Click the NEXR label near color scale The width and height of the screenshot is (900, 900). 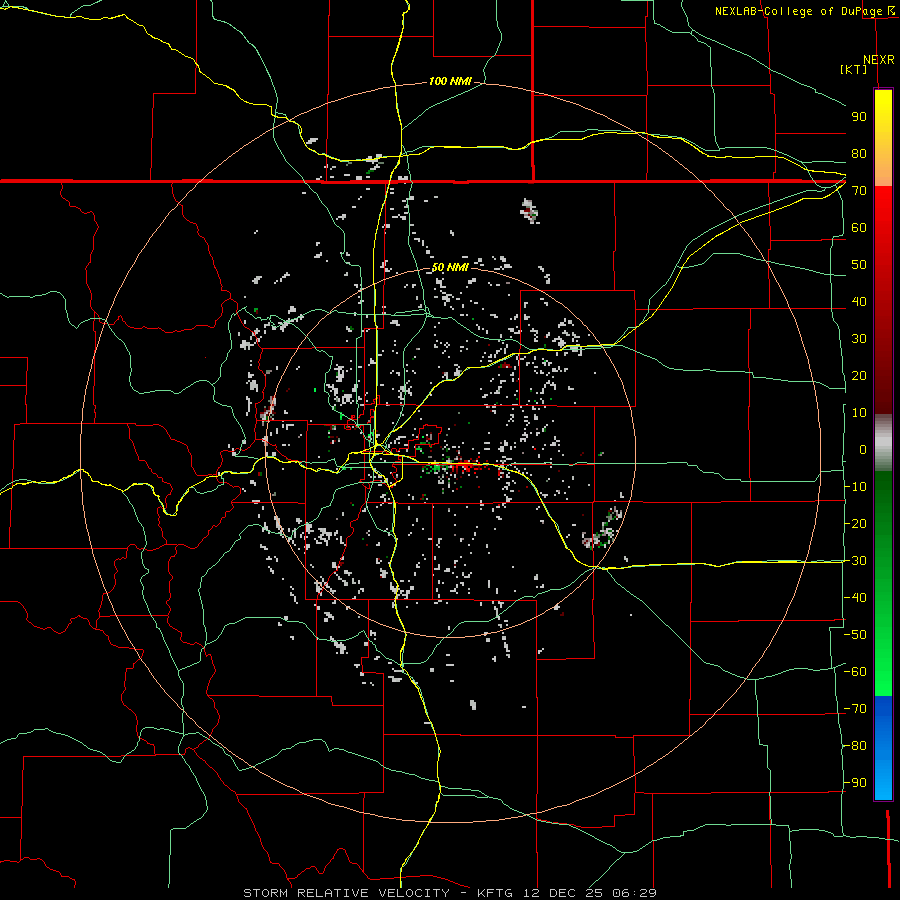pos(879,60)
